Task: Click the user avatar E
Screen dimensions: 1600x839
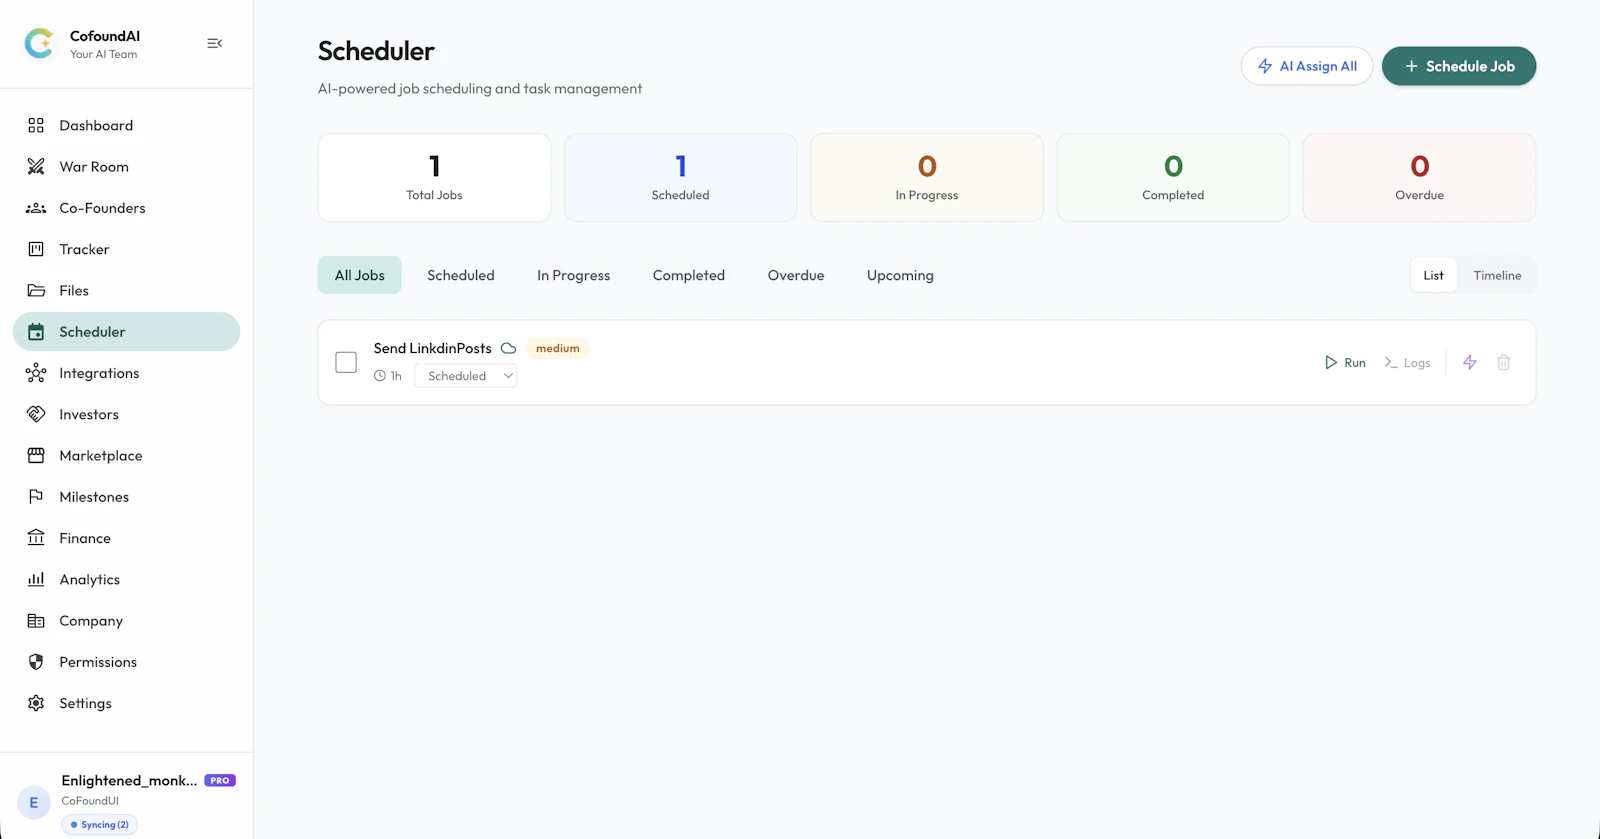Action: pyautogui.click(x=34, y=802)
